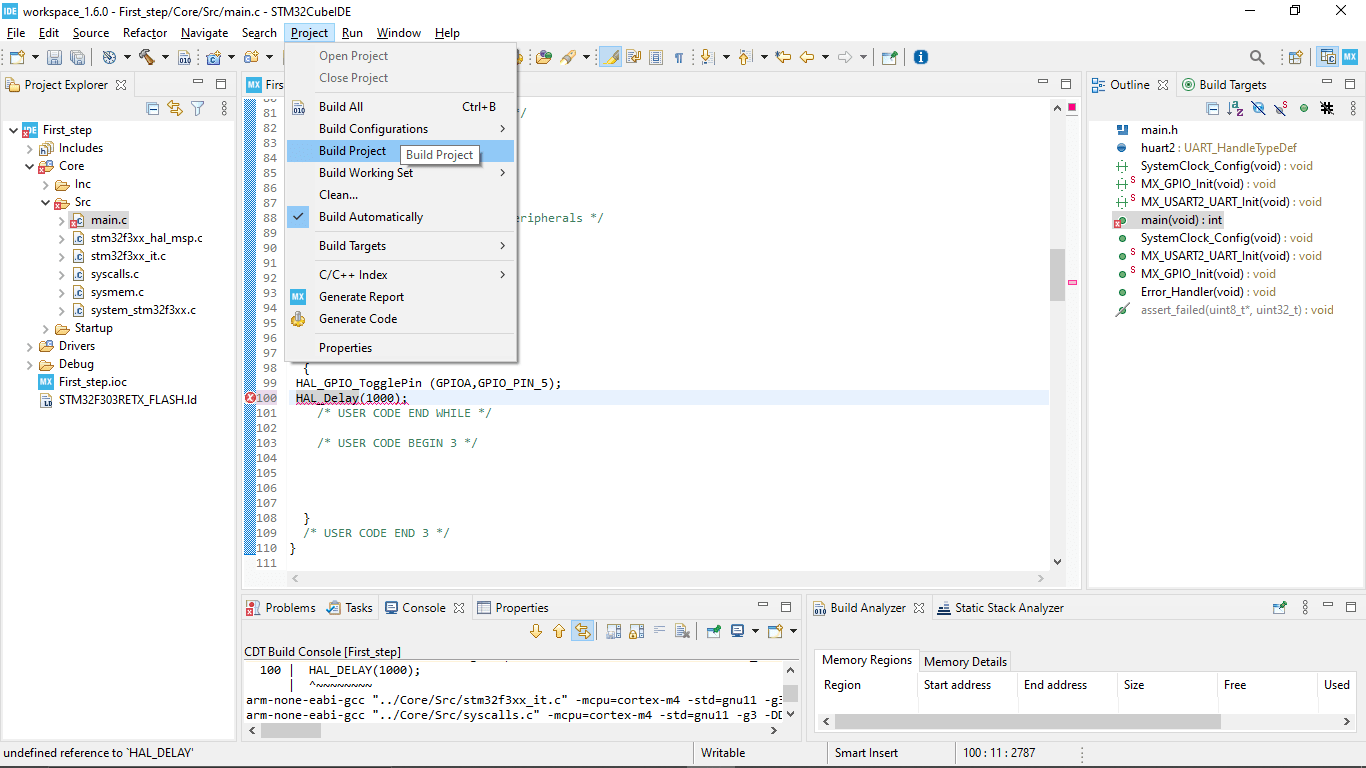Screen dimensions: 1366x768
Task: Switch to the Build Targets tab
Action: pos(1223,85)
